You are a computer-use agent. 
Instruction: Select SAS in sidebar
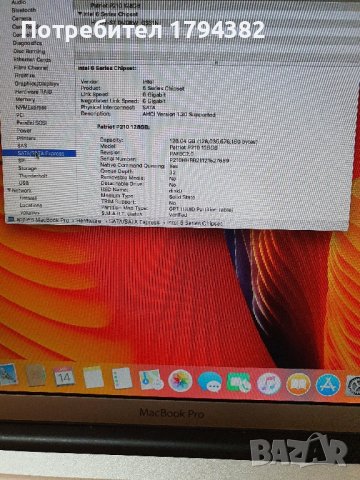coord(22,146)
